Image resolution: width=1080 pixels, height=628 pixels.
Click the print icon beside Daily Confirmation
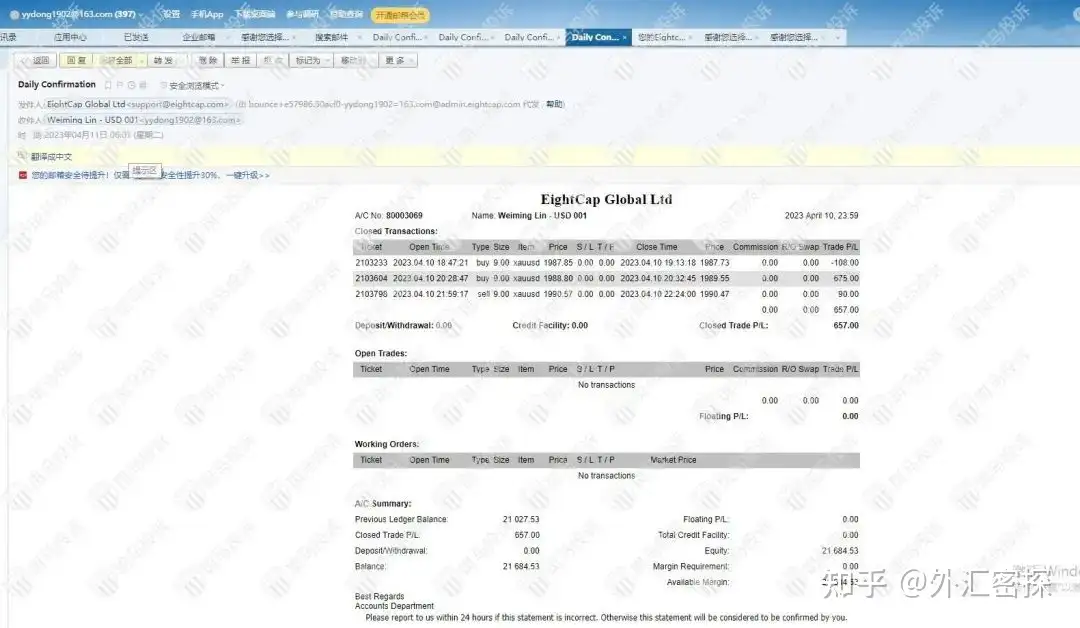coord(143,85)
